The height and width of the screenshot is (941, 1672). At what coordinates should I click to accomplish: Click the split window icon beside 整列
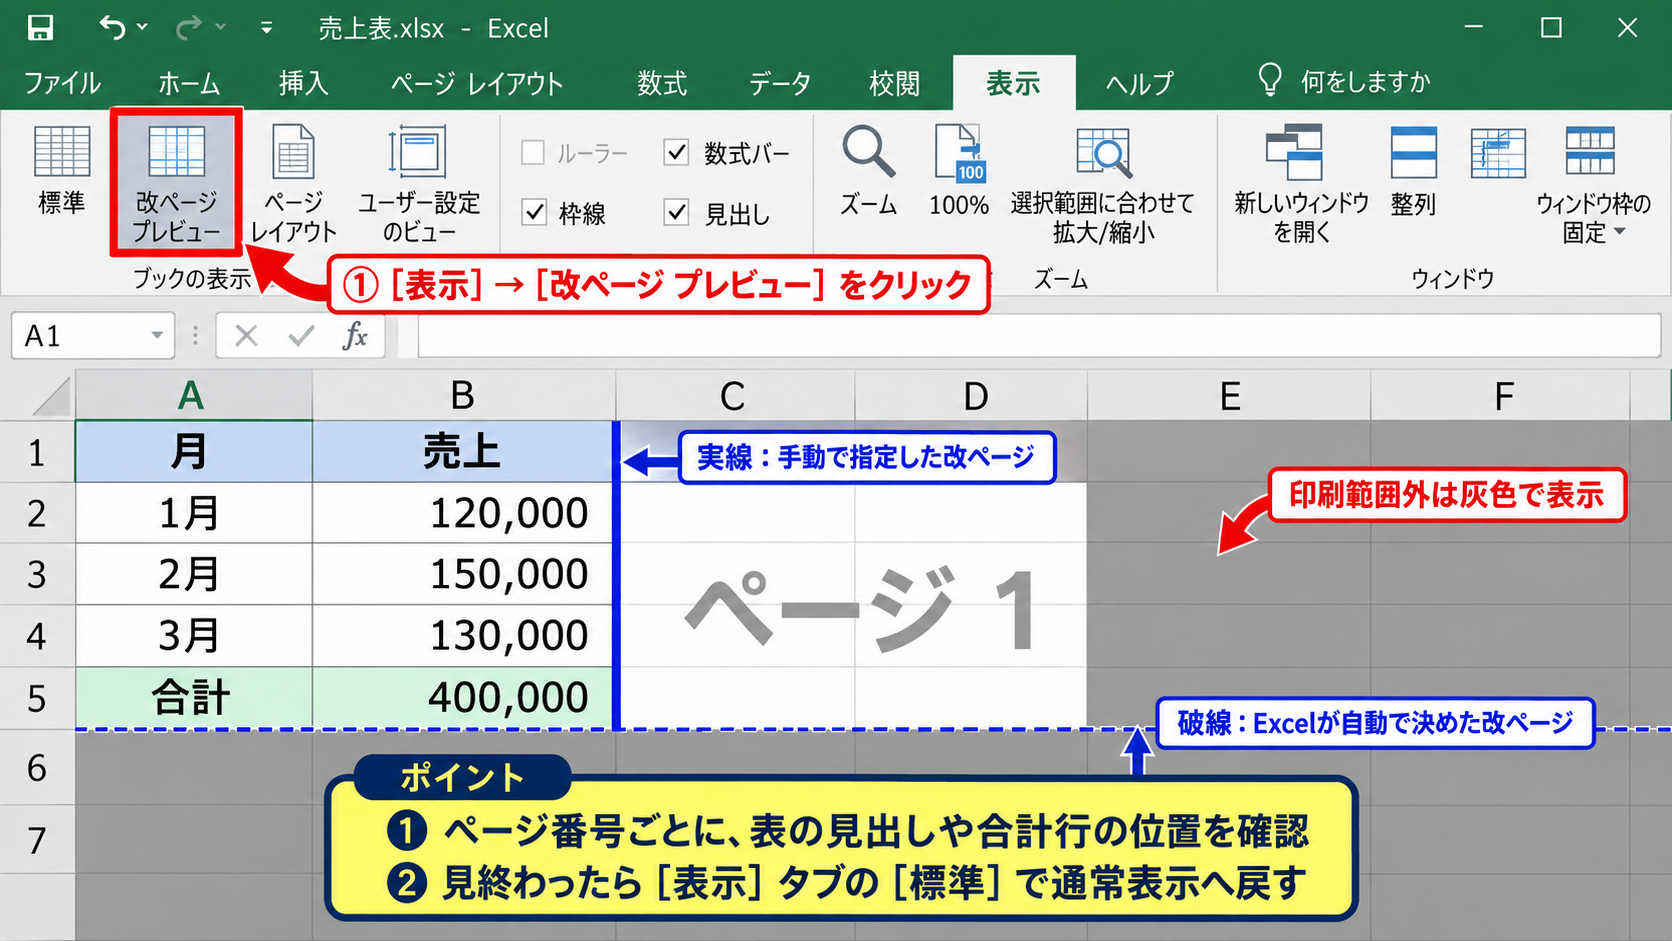1498,153
